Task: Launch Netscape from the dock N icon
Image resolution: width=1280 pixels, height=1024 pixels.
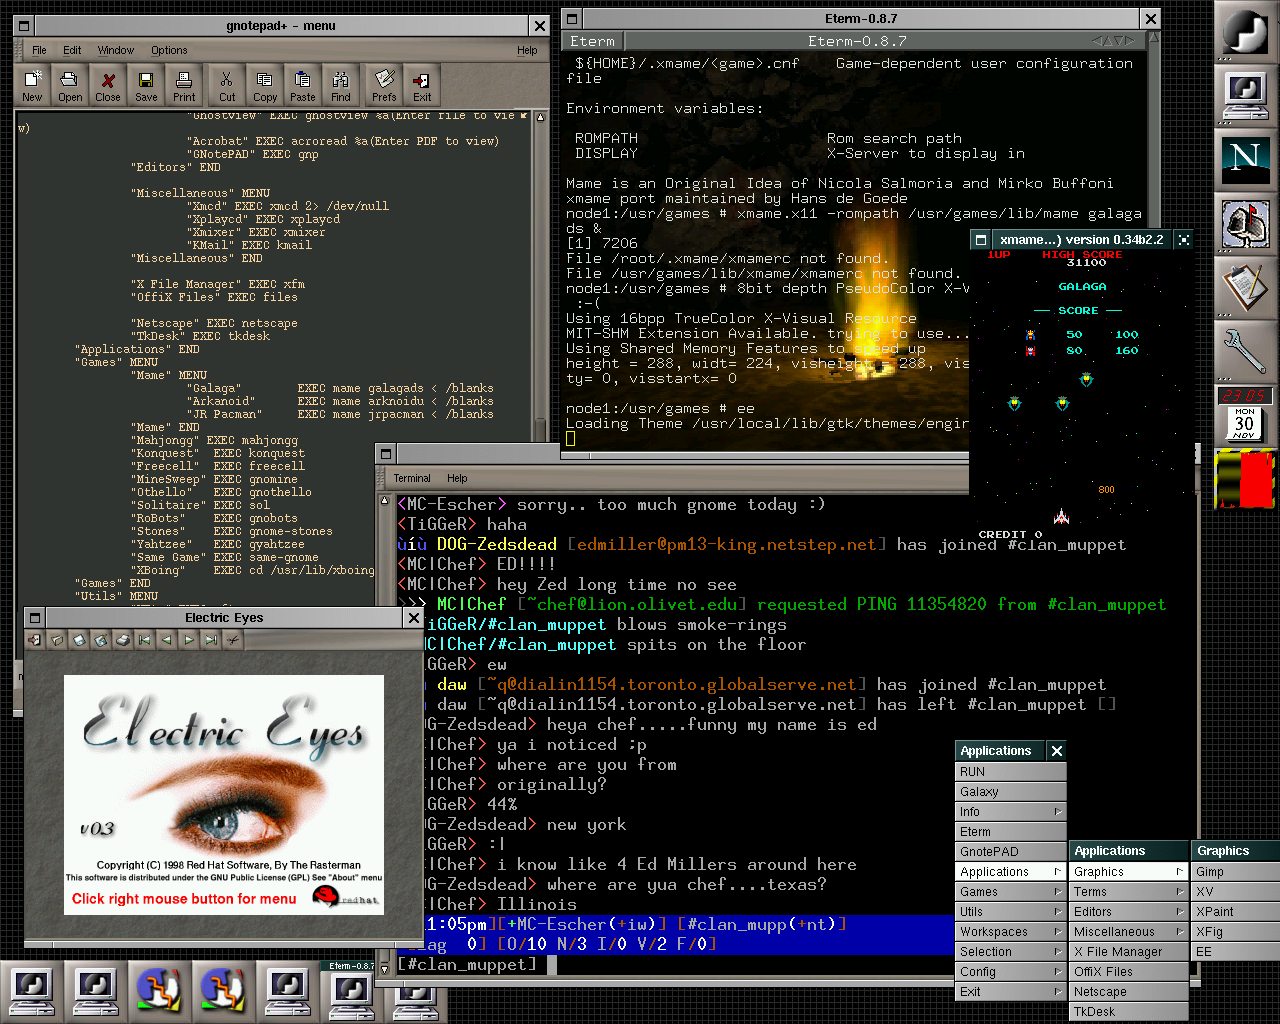Action: click(x=1246, y=160)
